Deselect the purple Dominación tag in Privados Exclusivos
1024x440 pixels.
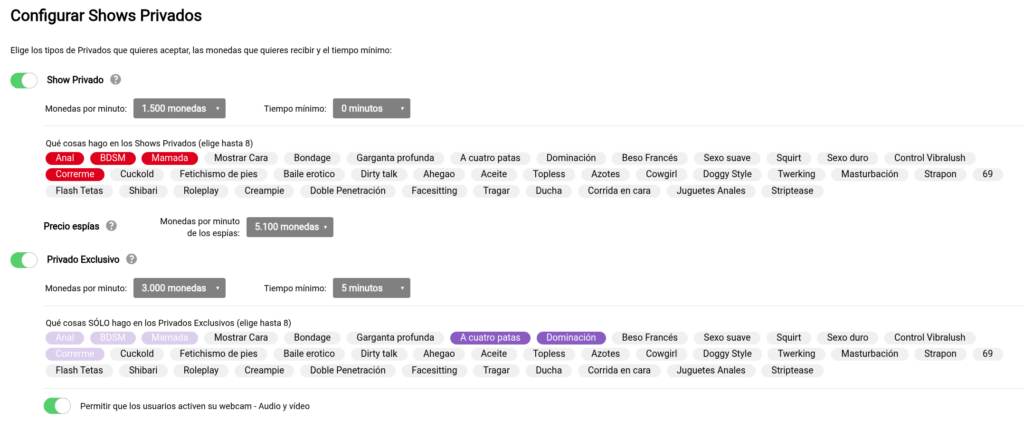coord(571,338)
